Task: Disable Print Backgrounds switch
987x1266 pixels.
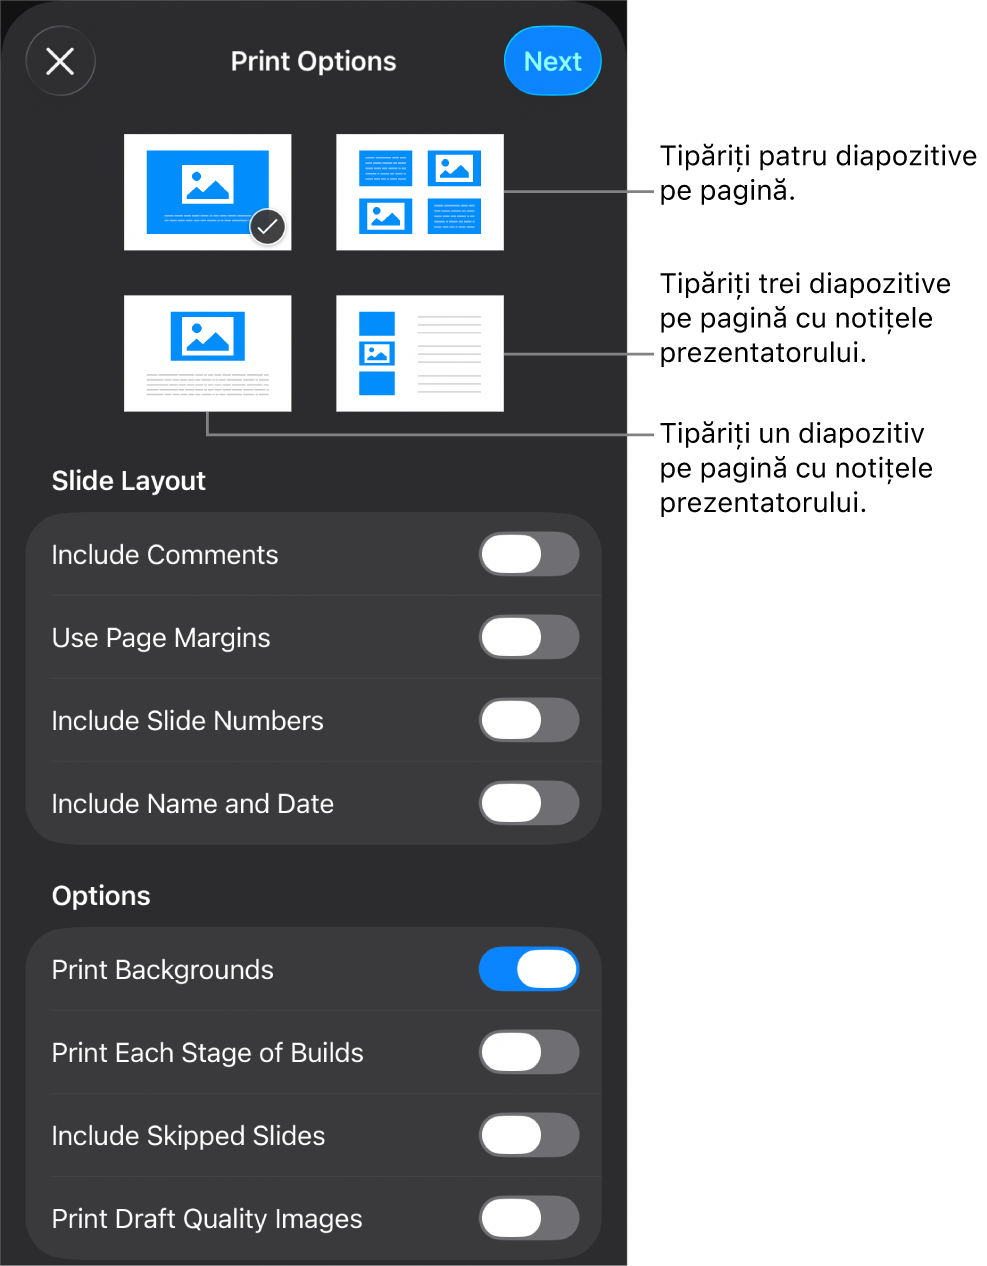Action: pyautogui.click(x=529, y=969)
